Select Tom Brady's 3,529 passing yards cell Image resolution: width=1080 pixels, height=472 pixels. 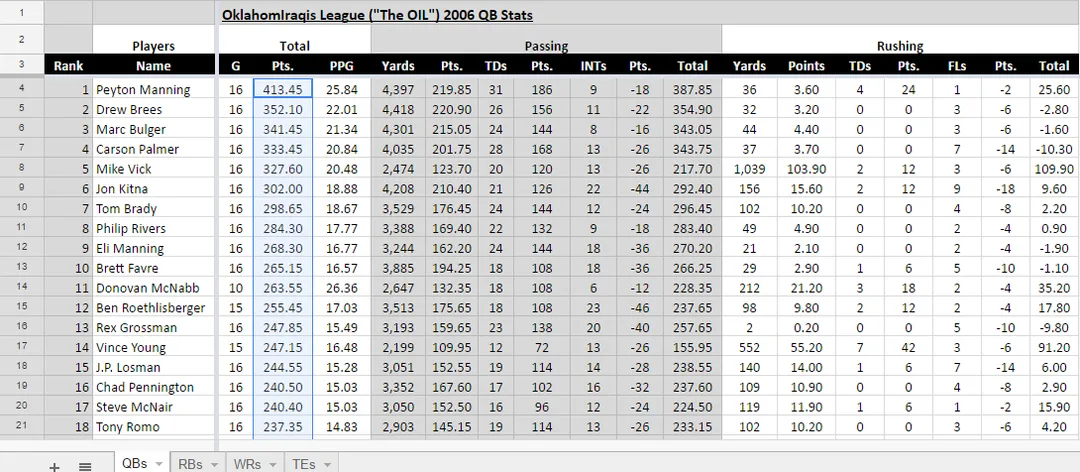point(398,209)
